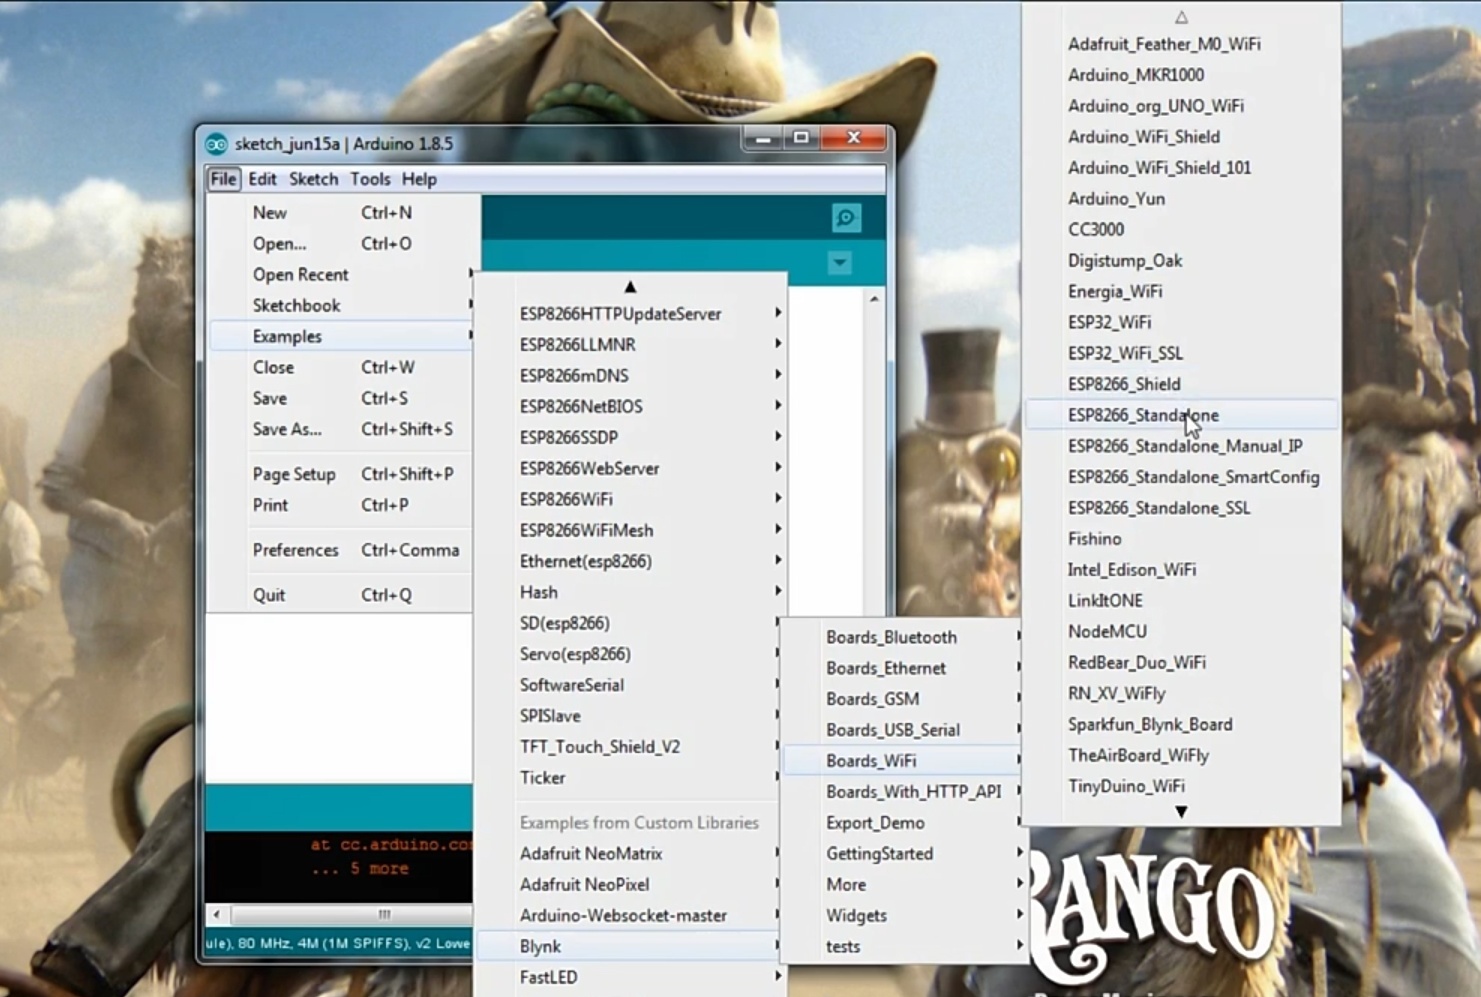
Task: Choose Open... from File menu
Action: 340,243
